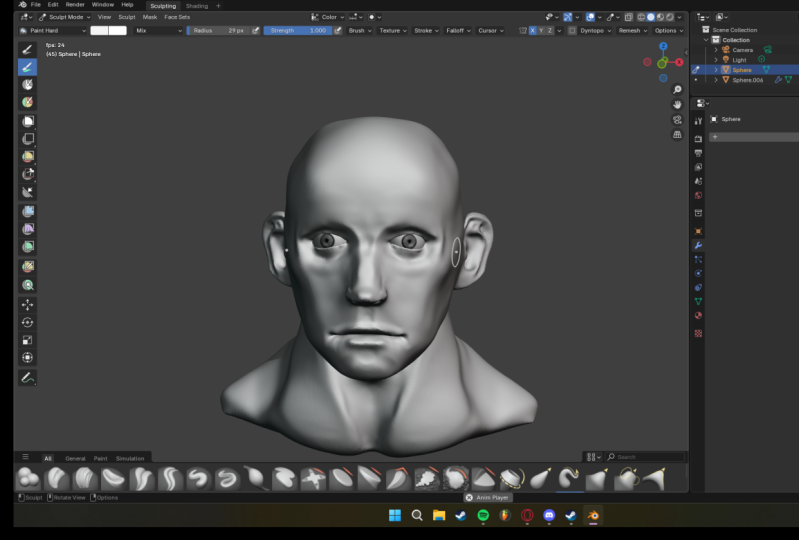Screen dimensions: 799x540
Task: Select the Box Mask tool
Action: click(x=28, y=121)
